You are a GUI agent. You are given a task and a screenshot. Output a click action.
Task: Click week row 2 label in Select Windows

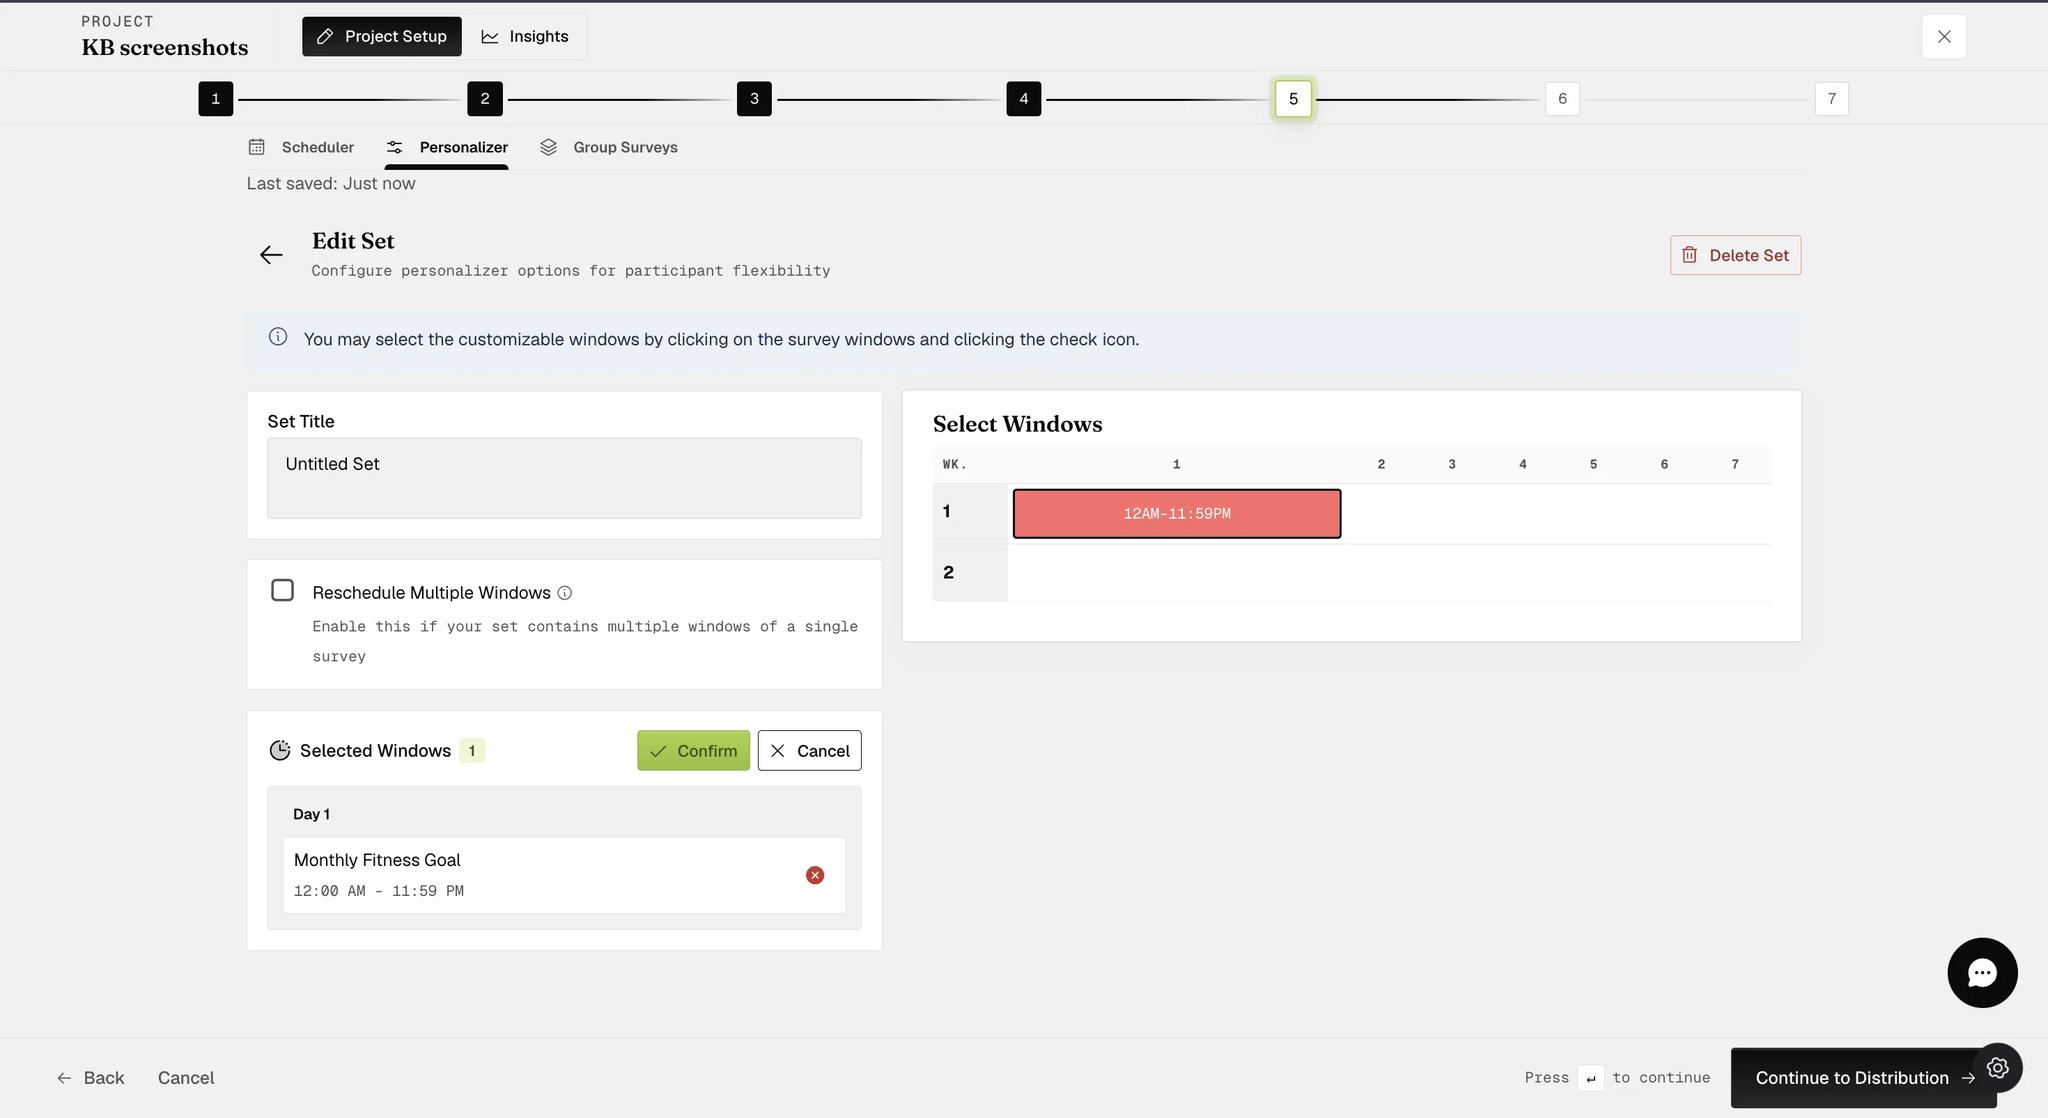tap(949, 573)
